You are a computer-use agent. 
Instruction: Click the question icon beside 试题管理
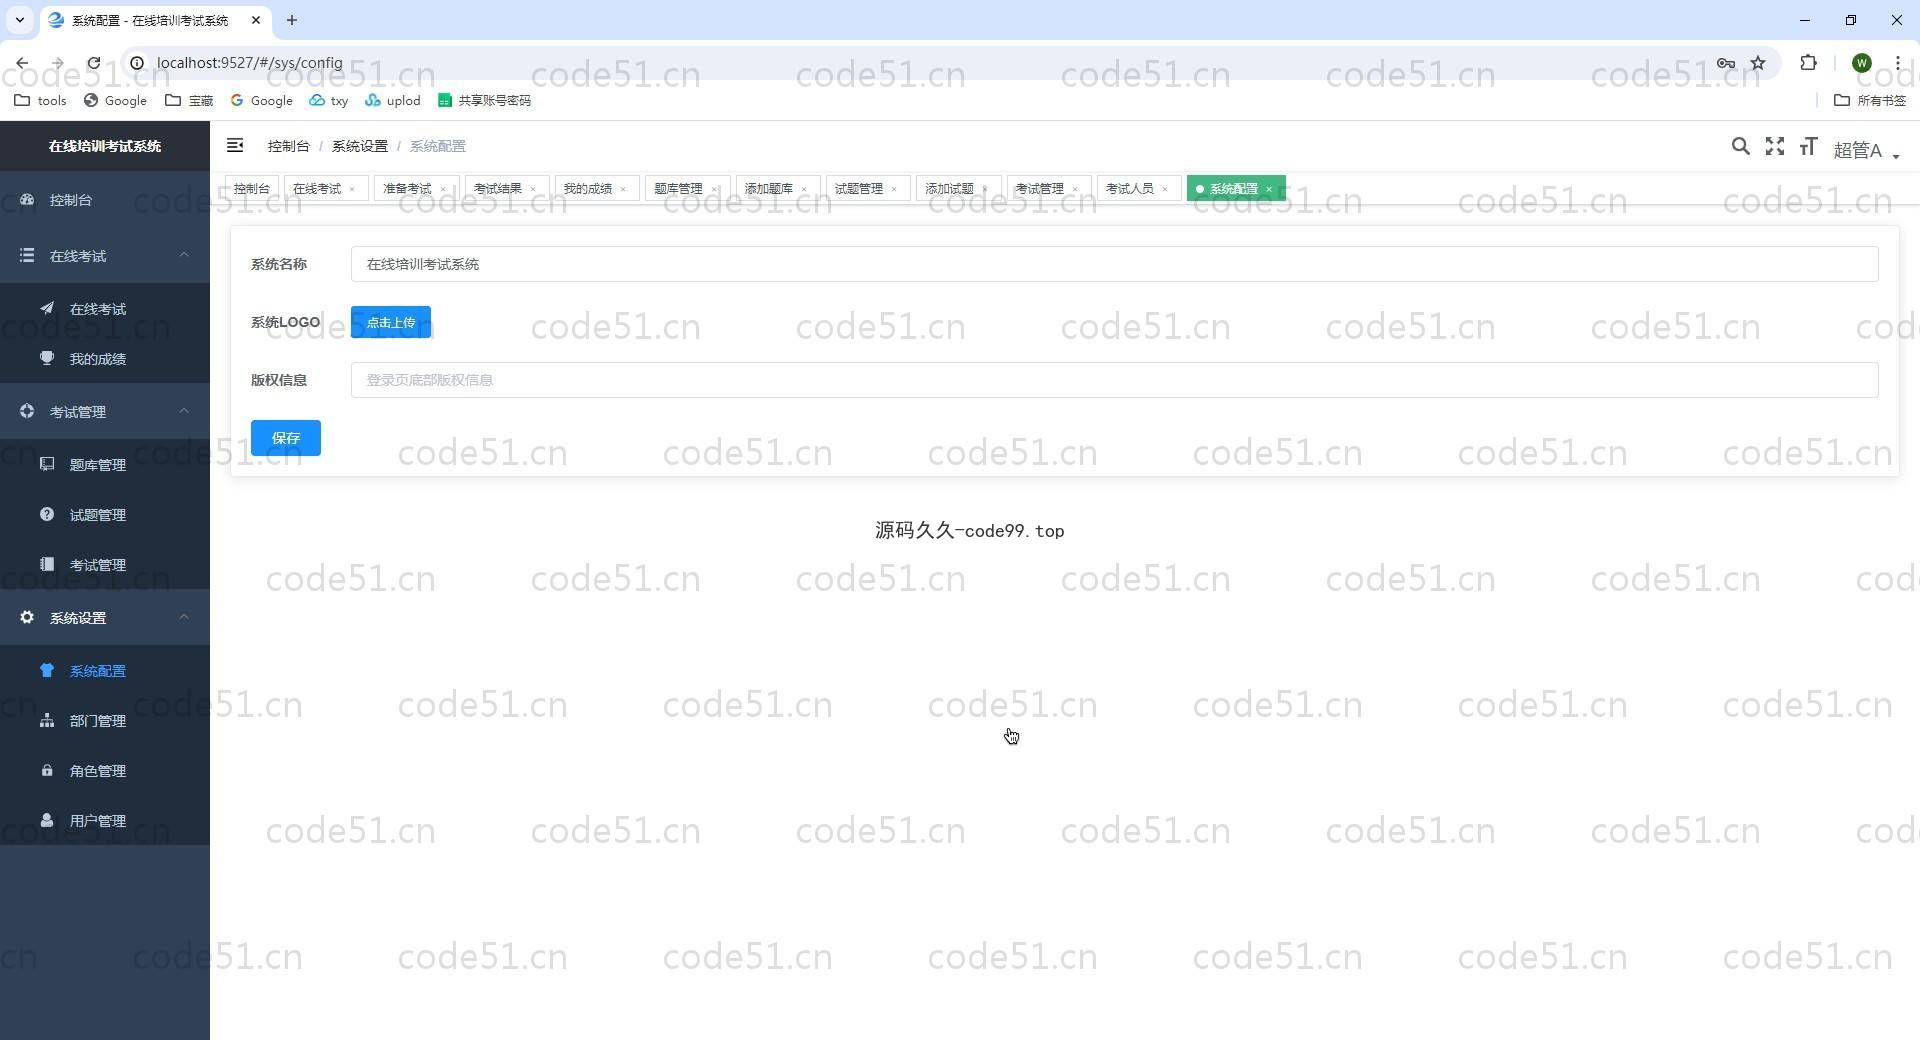47,514
